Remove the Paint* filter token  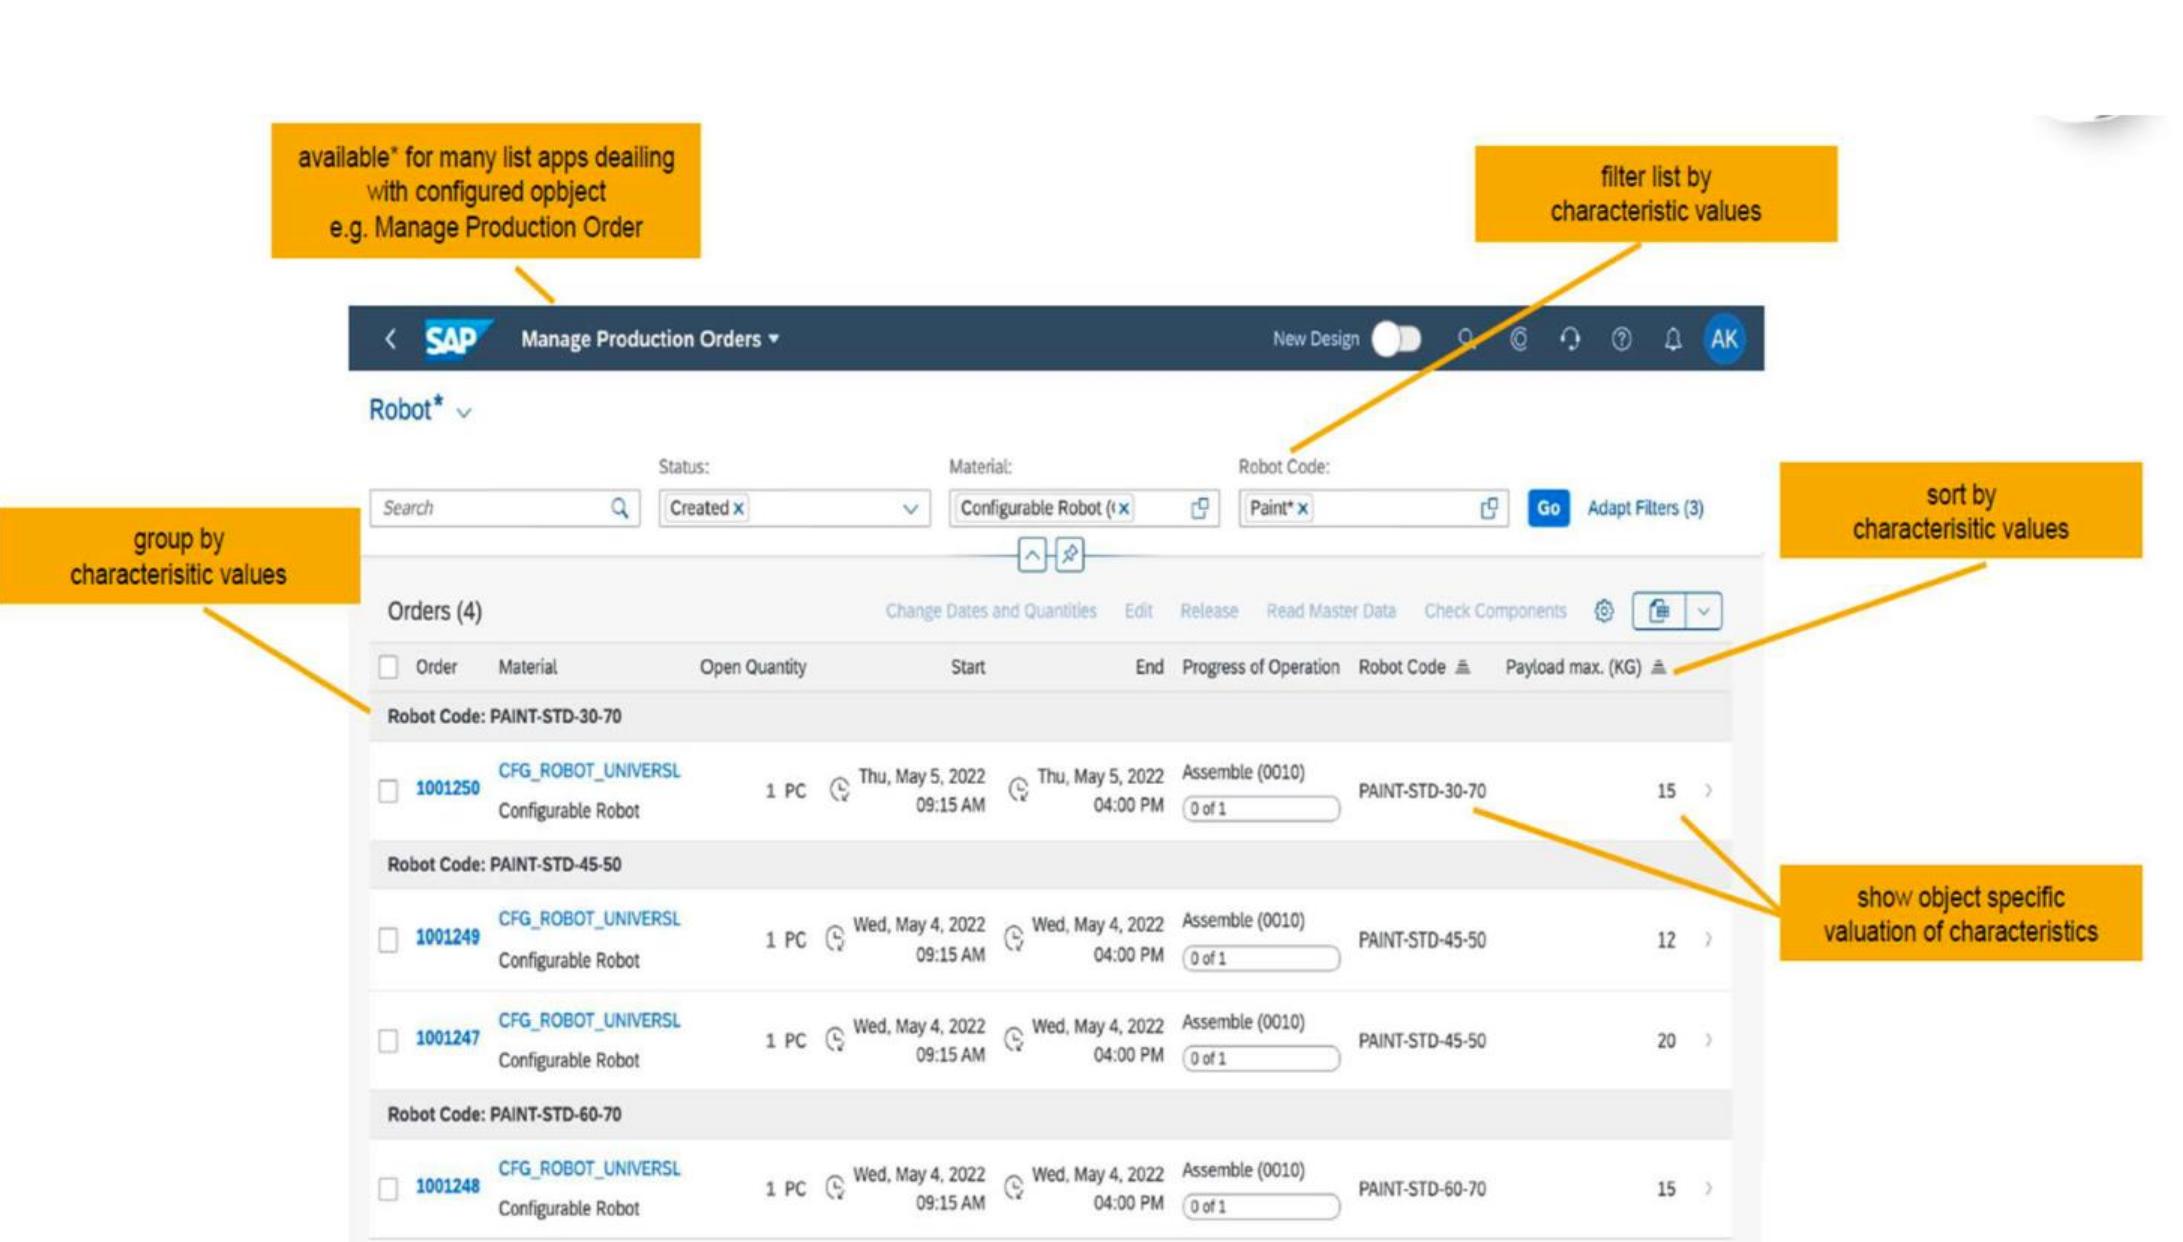(x=1302, y=508)
